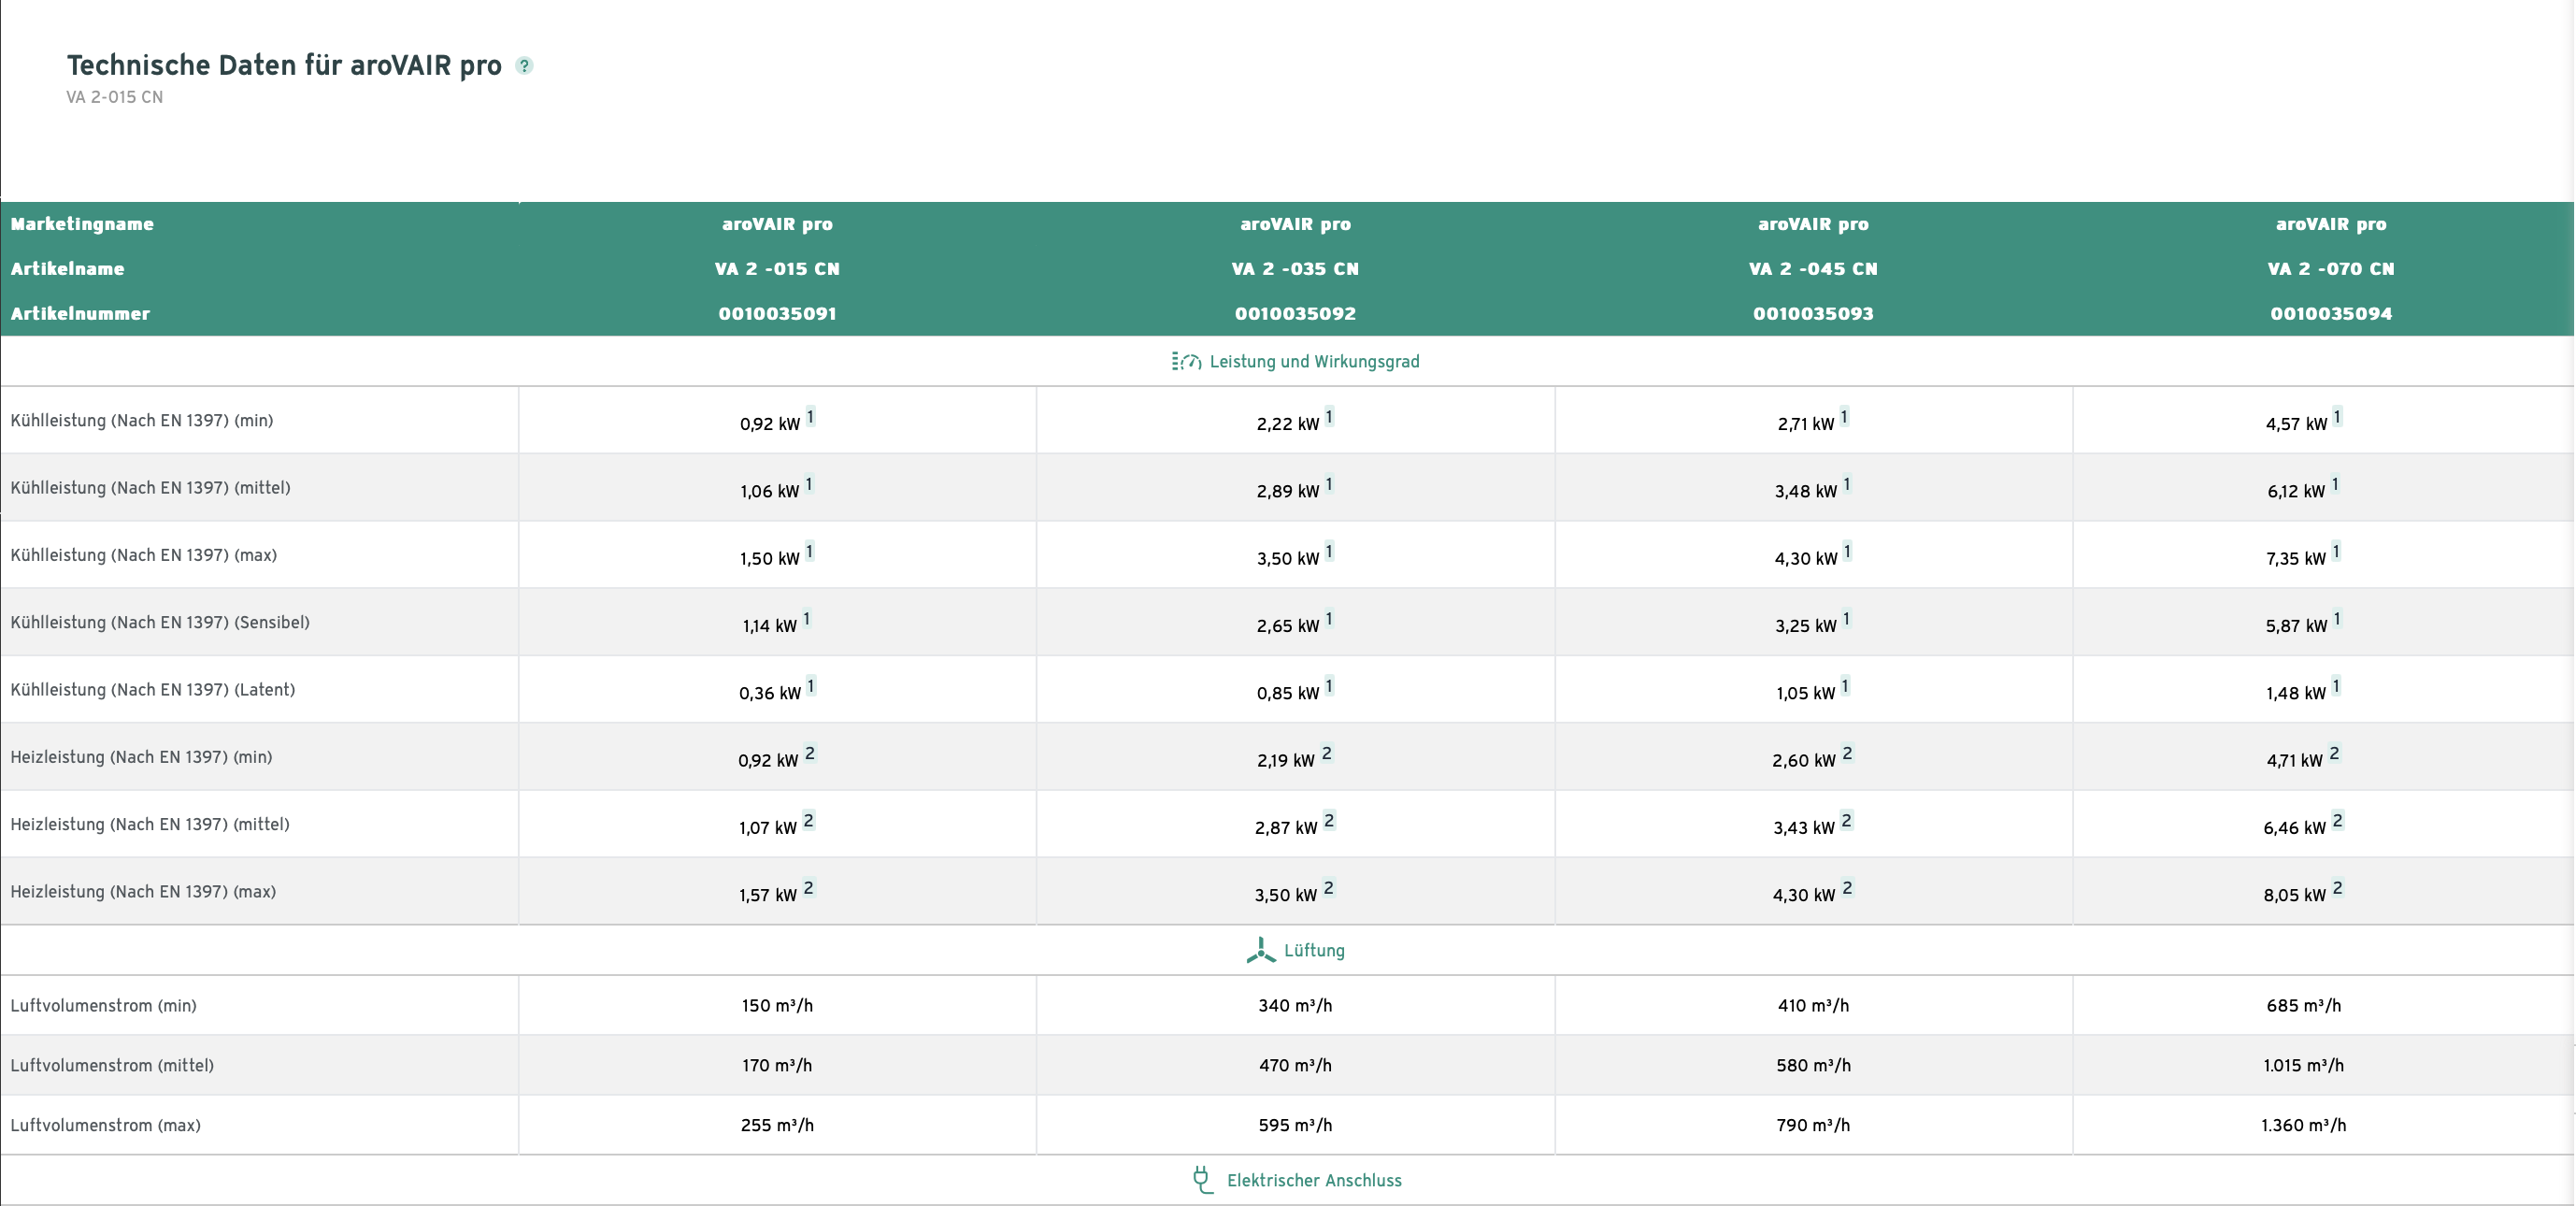This screenshot has height=1206, width=2576.
Task: Click the VA 2 -045 CN column header
Action: [1813, 269]
